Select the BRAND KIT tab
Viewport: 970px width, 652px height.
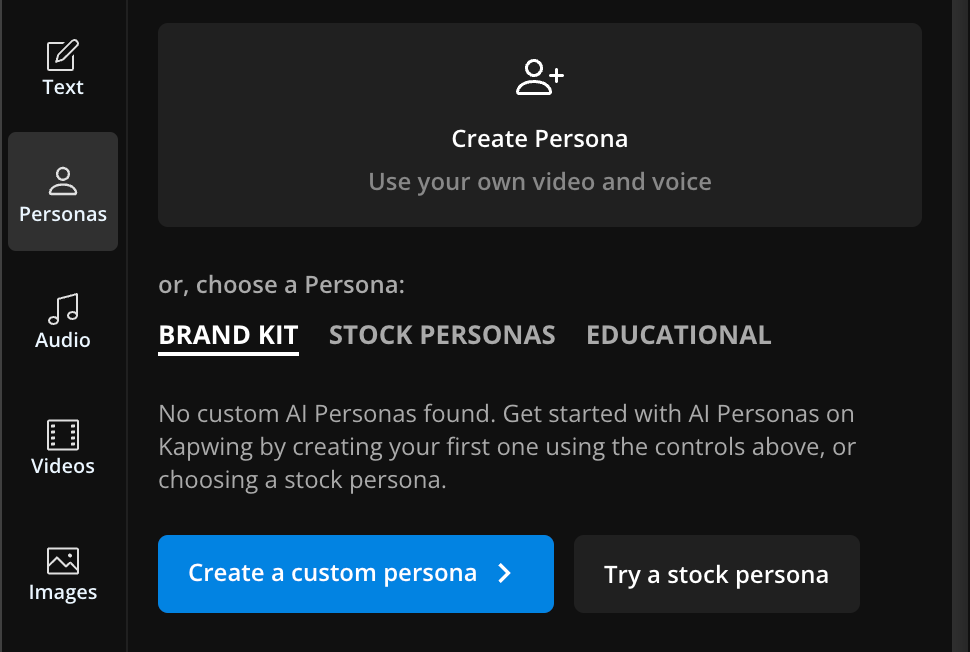[228, 335]
